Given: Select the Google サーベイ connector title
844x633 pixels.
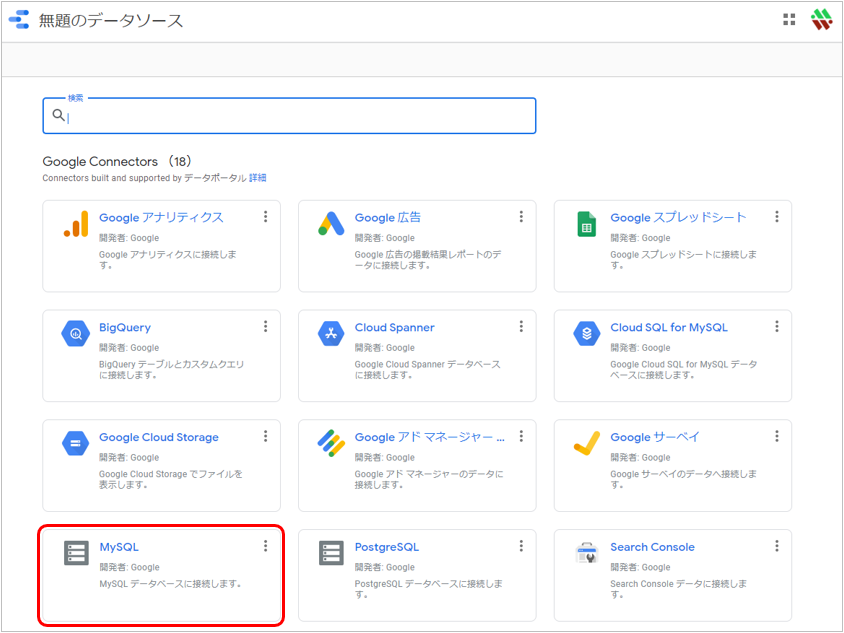Looking at the screenshot, I should click(655, 437).
